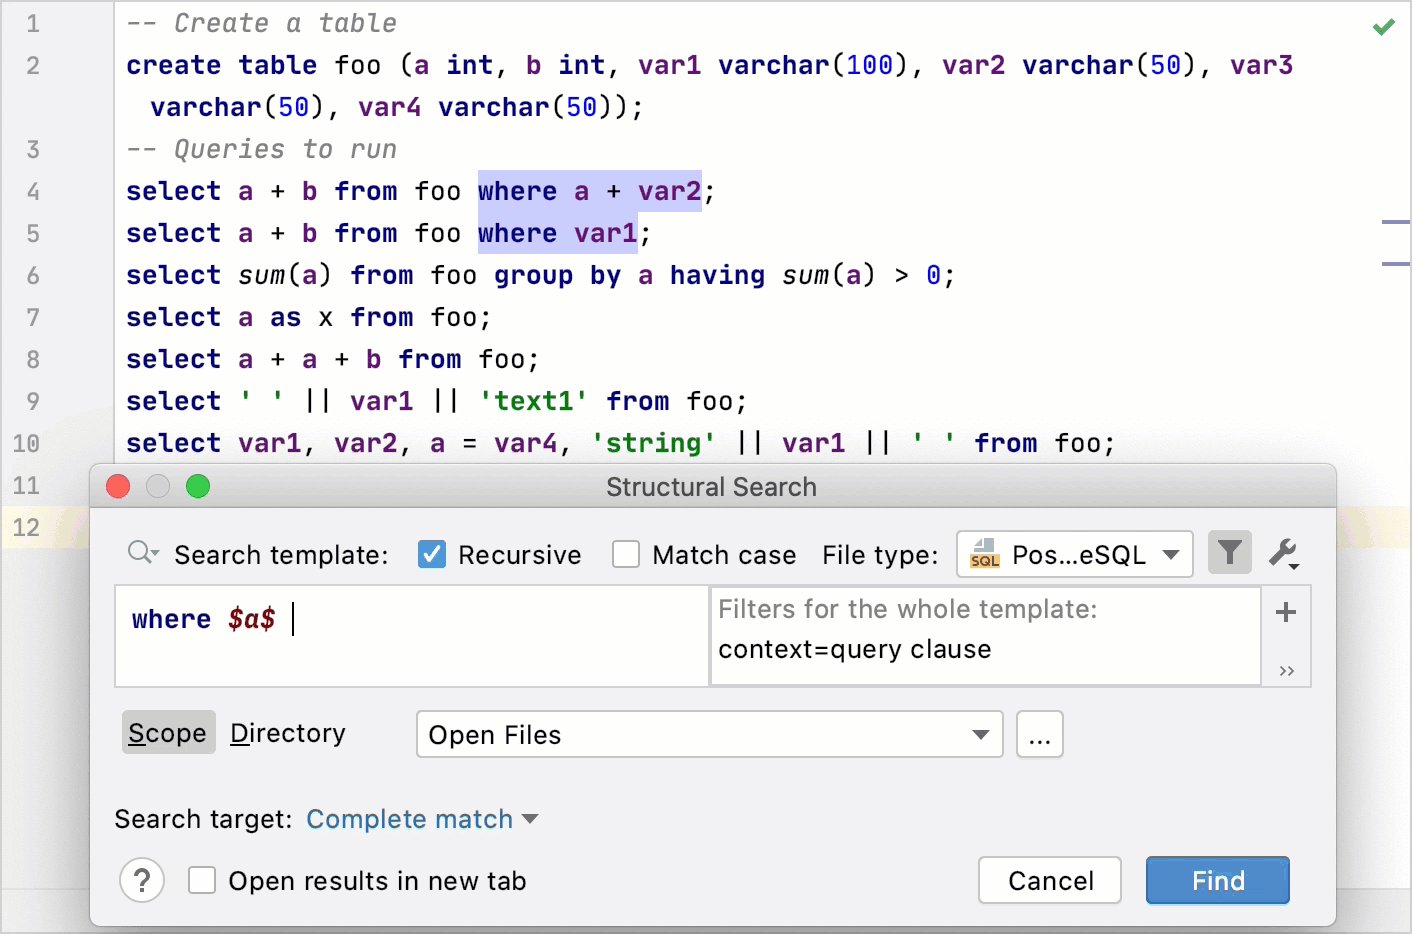Uncheck the Recursive checkbox

[431, 554]
